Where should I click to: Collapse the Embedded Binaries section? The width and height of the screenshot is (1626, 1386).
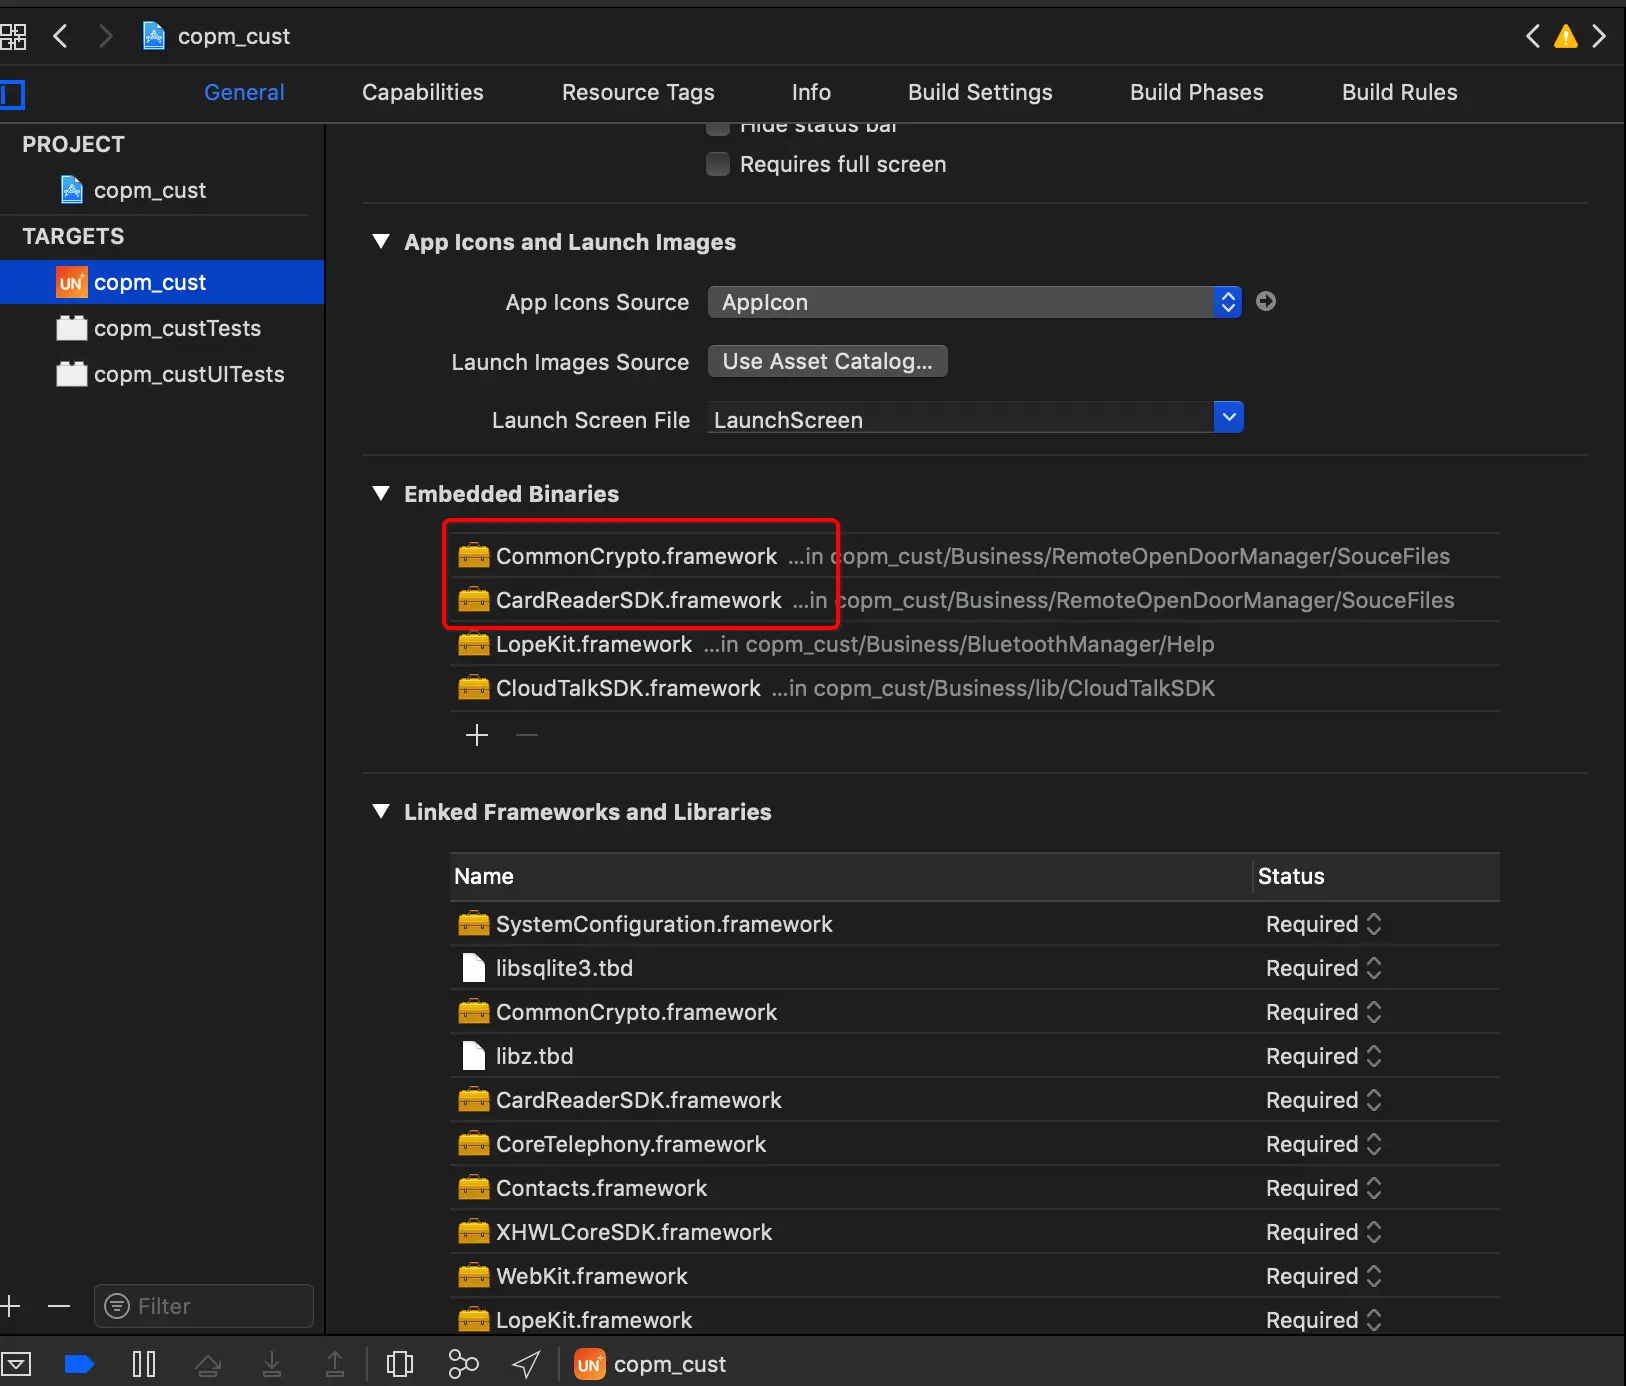click(381, 493)
